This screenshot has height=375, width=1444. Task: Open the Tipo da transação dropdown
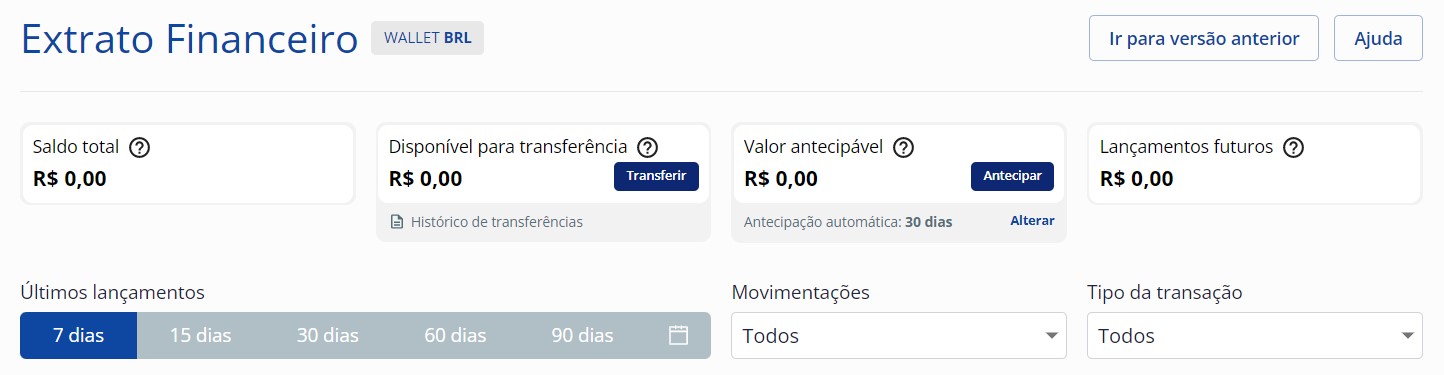[x=1255, y=335]
